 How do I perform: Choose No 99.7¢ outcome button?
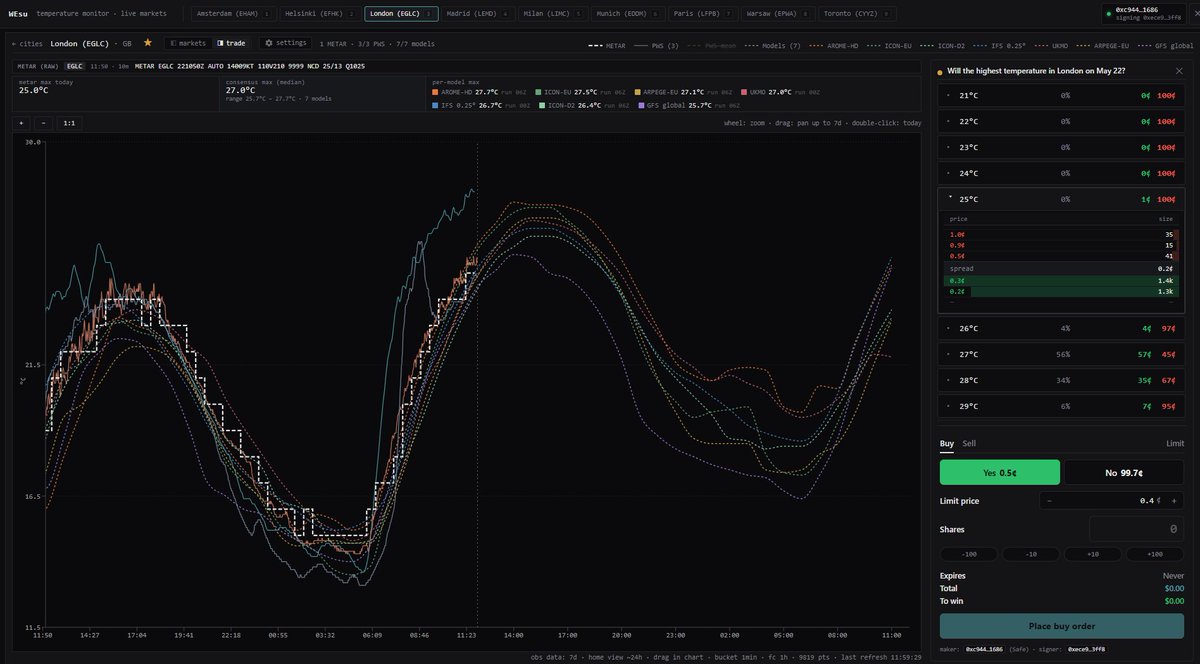[1124, 472]
